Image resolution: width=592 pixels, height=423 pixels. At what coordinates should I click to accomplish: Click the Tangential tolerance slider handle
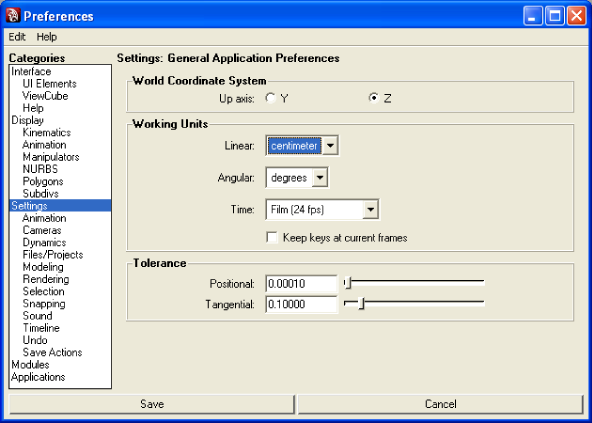click(361, 303)
